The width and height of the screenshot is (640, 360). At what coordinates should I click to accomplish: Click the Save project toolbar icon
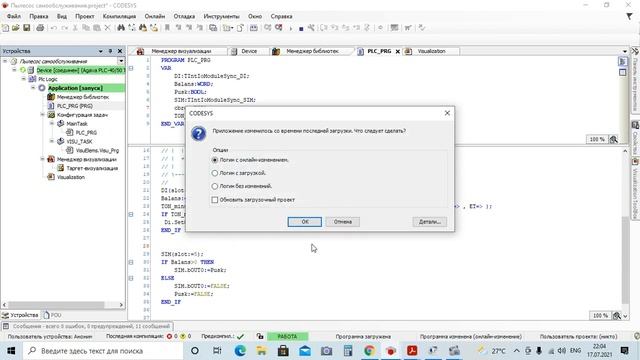click(x=27, y=28)
